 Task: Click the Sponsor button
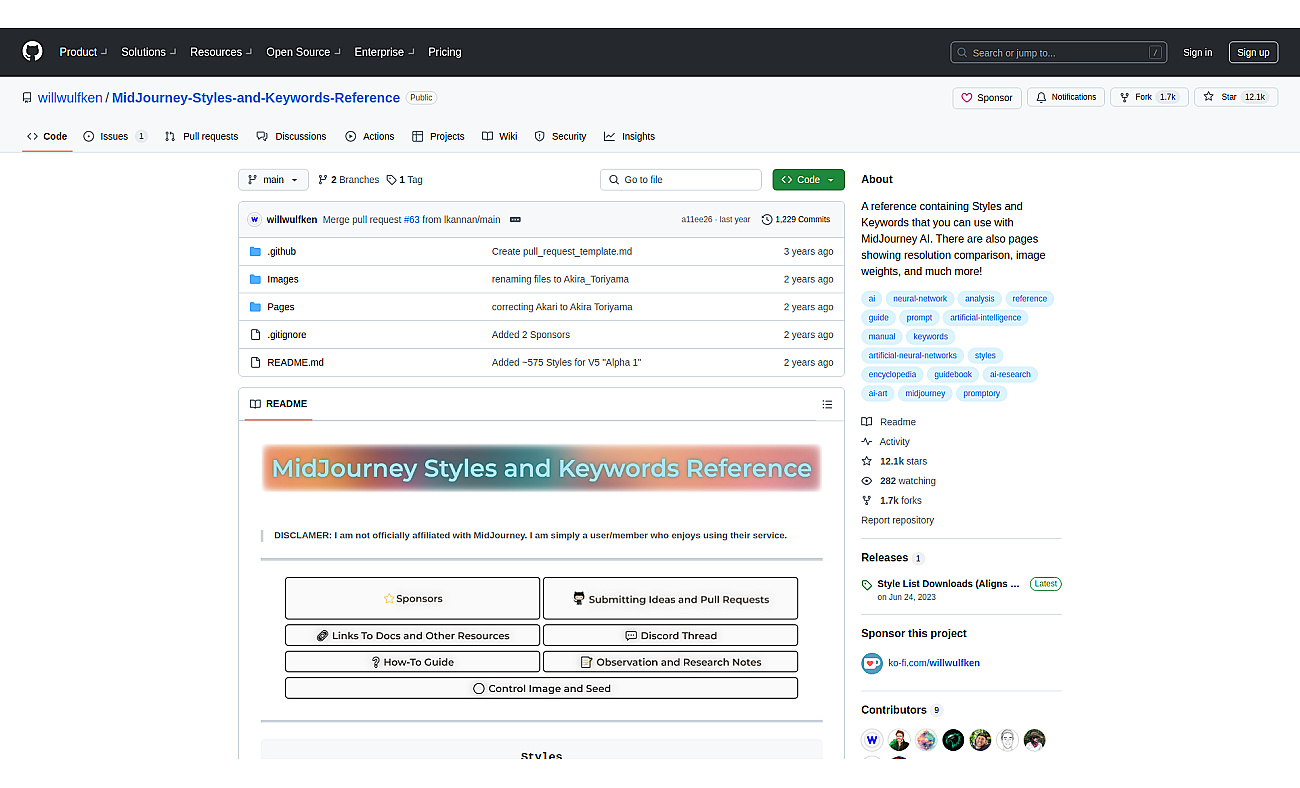coord(987,97)
